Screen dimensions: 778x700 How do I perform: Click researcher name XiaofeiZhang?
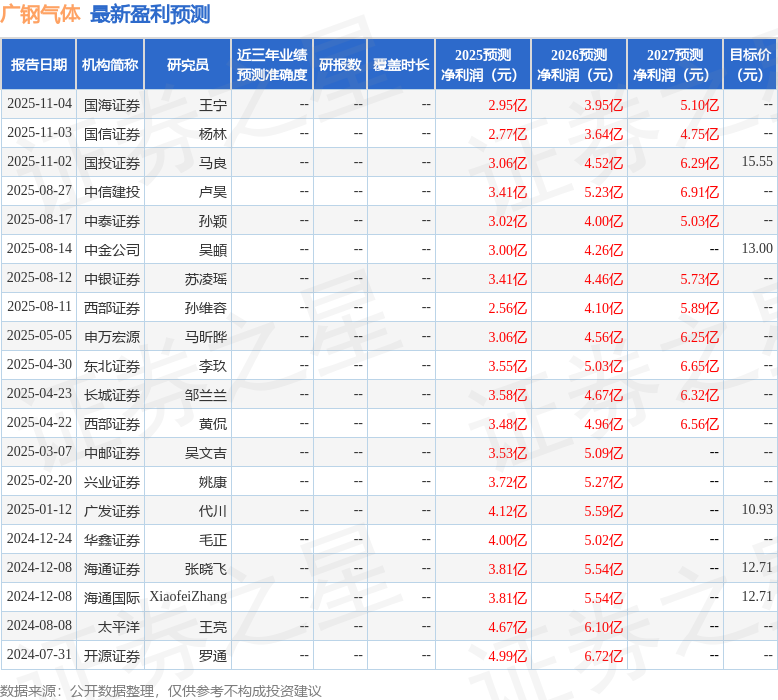click(x=189, y=597)
